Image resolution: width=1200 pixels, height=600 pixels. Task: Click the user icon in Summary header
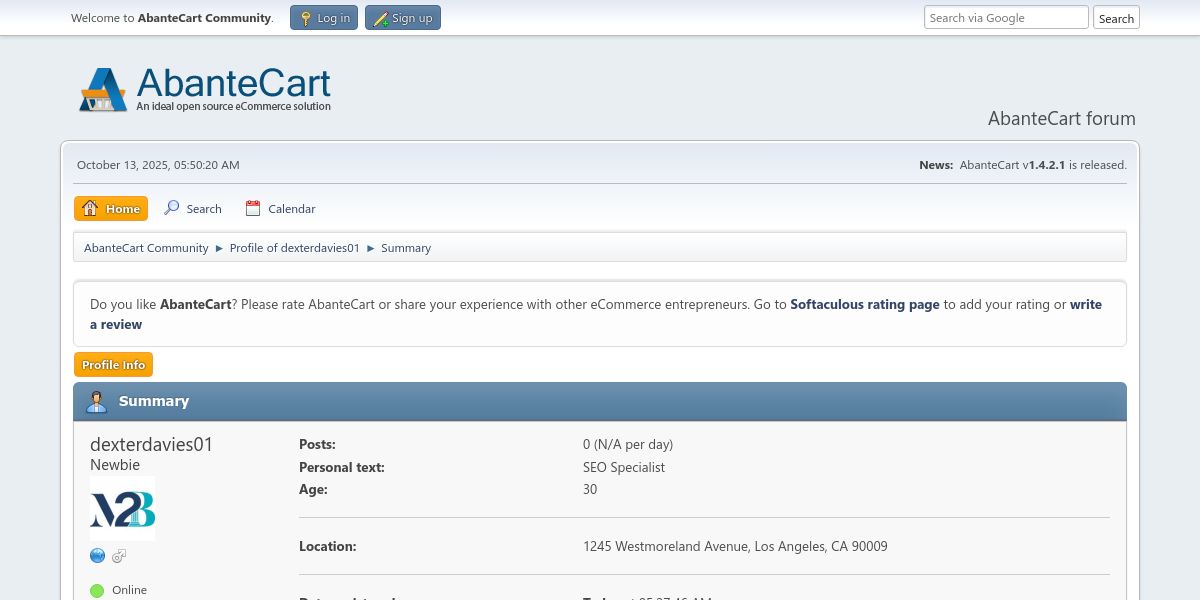click(x=96, y=402)
